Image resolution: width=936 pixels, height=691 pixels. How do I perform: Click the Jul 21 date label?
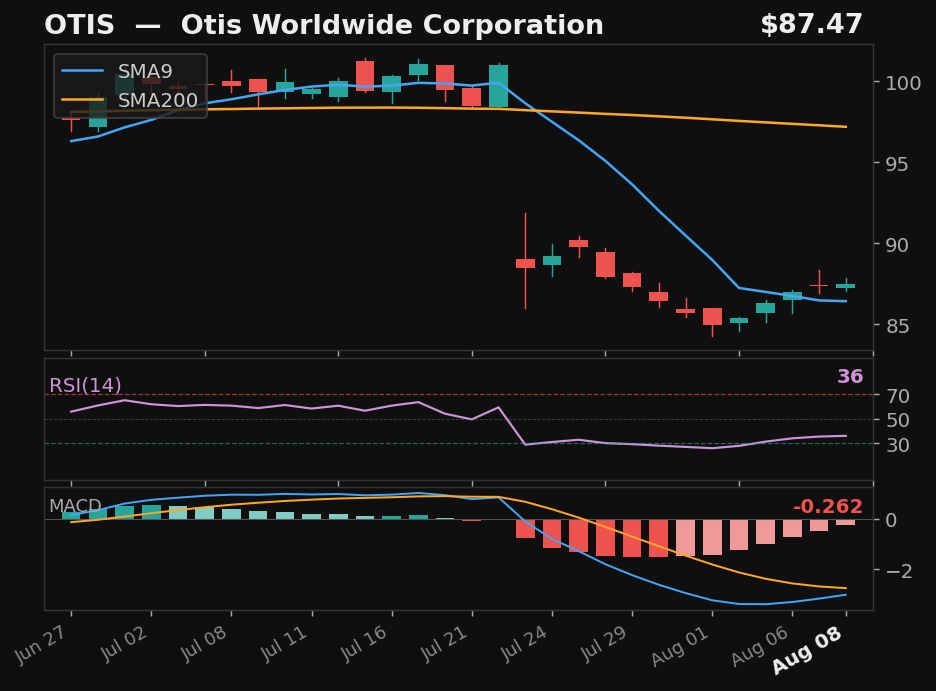click(445, 643)
